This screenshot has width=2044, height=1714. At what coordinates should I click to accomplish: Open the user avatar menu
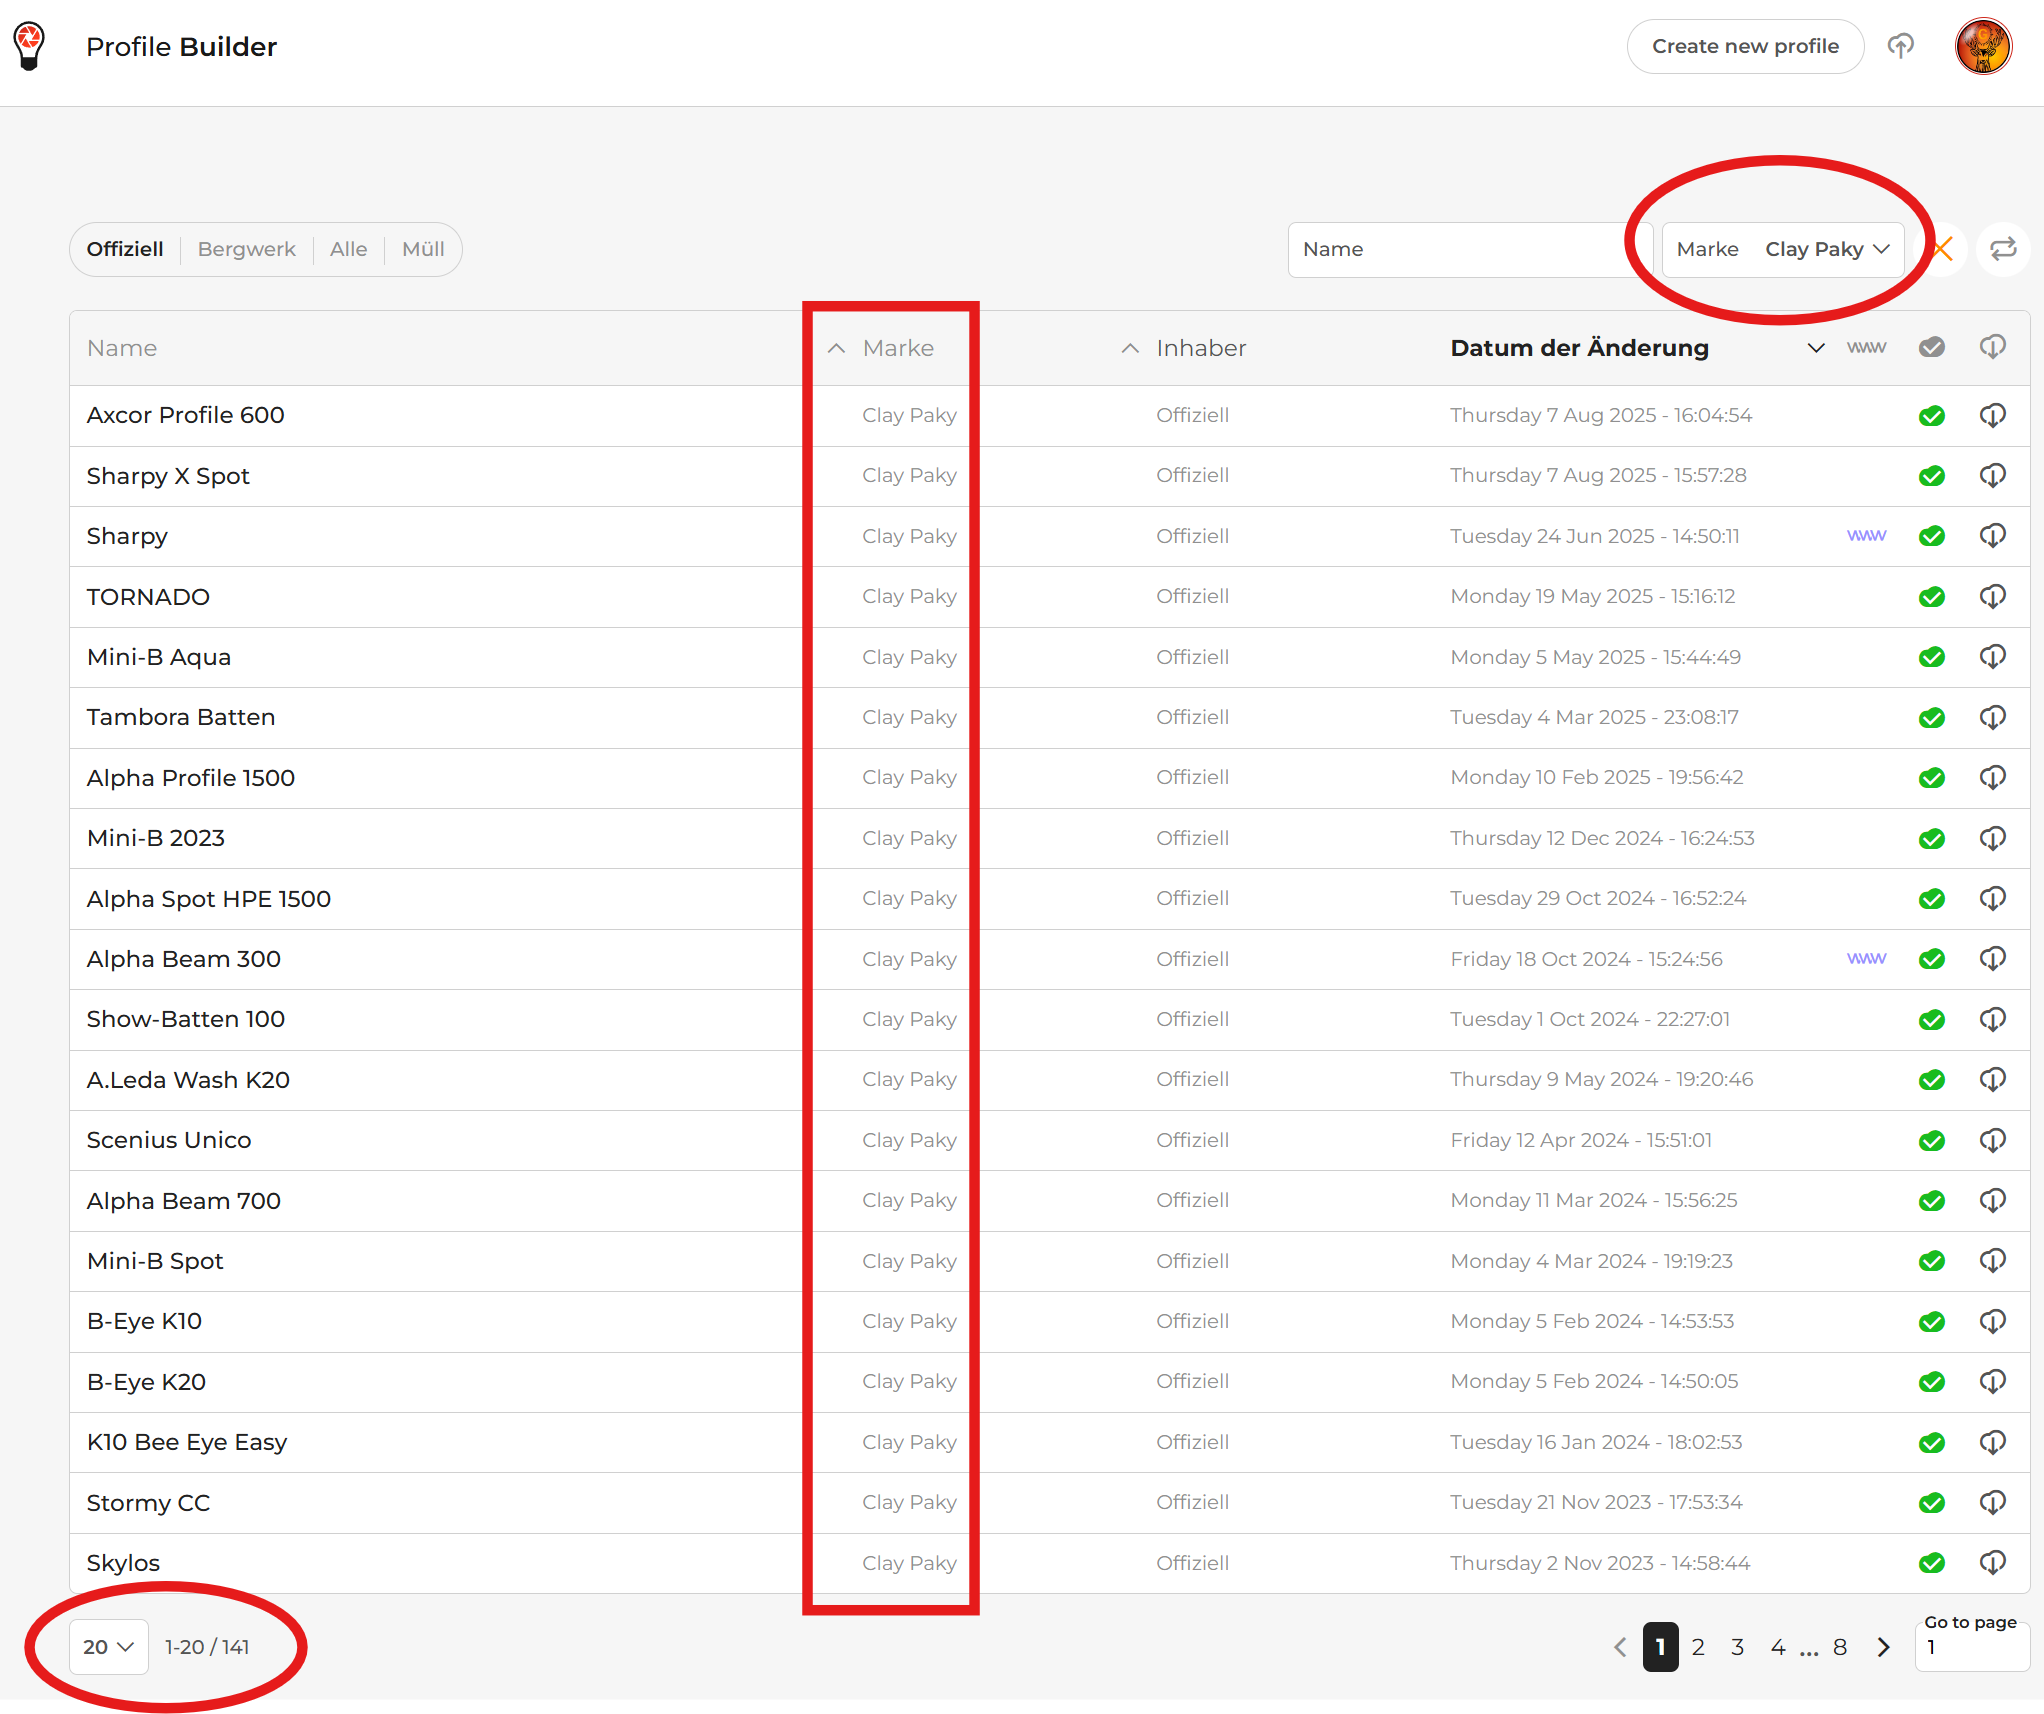1983,46
